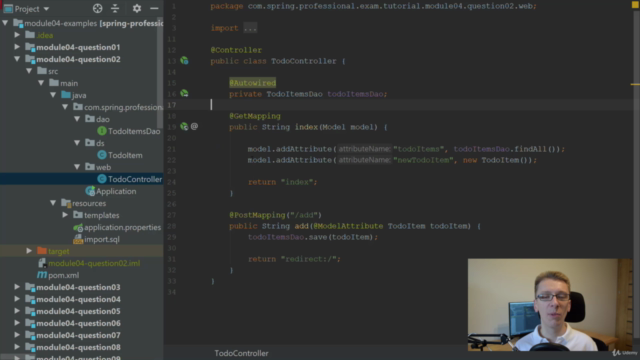Collapse module04-question02 module
640x360 pixels.
coord(17,59)
